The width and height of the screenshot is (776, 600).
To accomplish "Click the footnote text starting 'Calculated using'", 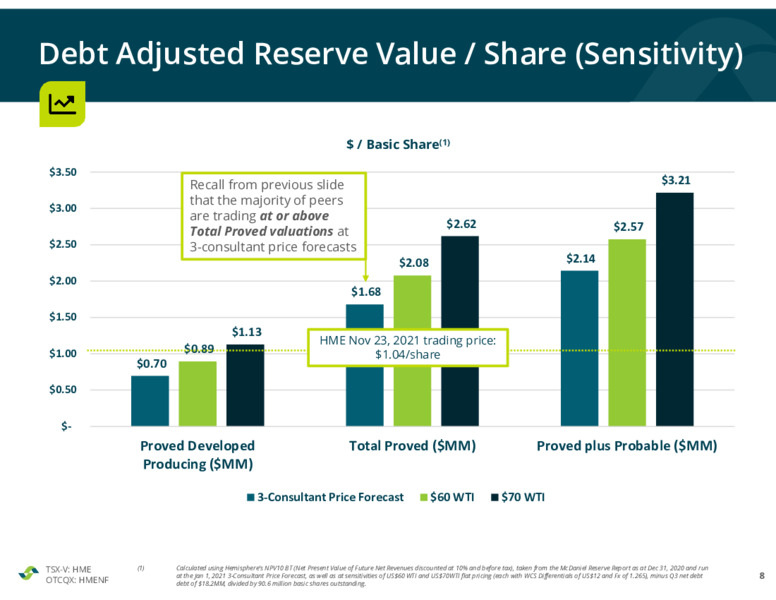I will coord(441,576).
